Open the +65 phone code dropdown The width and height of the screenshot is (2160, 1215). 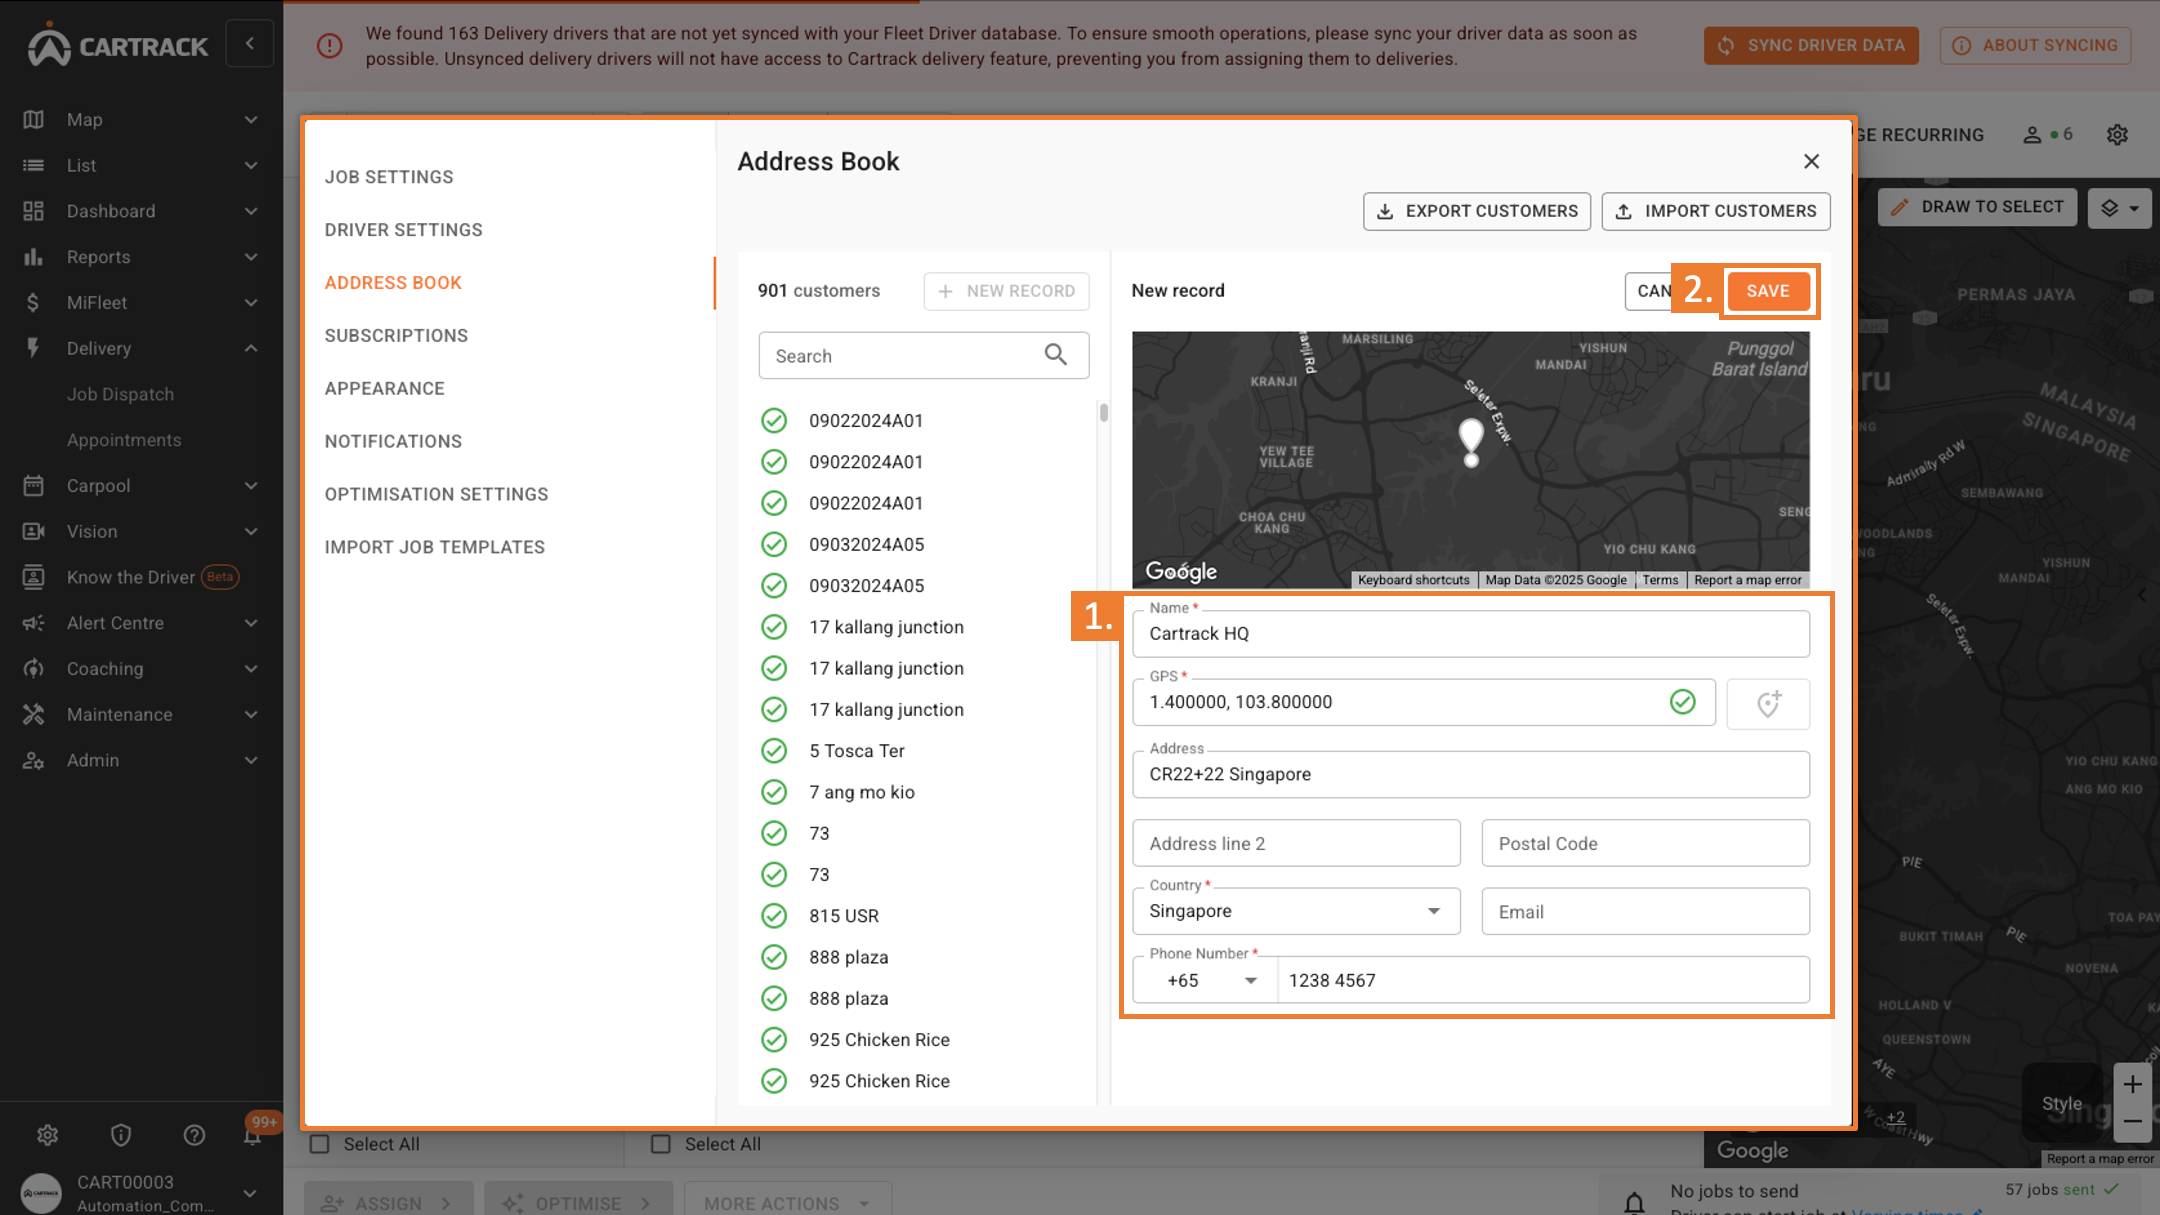[1206, 980]
